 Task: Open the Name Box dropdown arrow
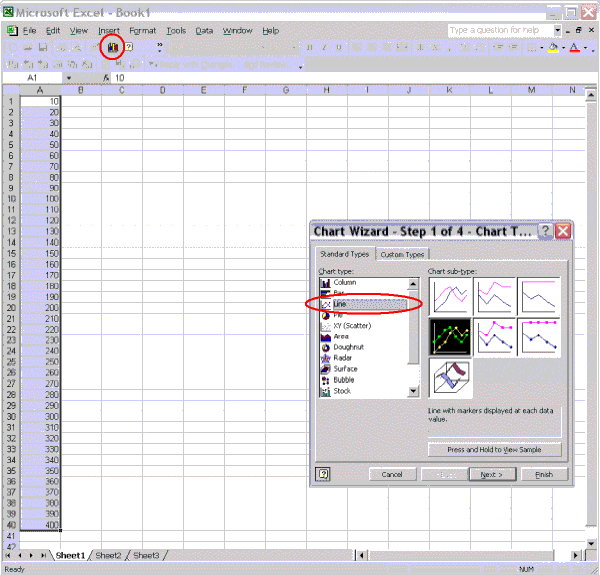[69, 78]
